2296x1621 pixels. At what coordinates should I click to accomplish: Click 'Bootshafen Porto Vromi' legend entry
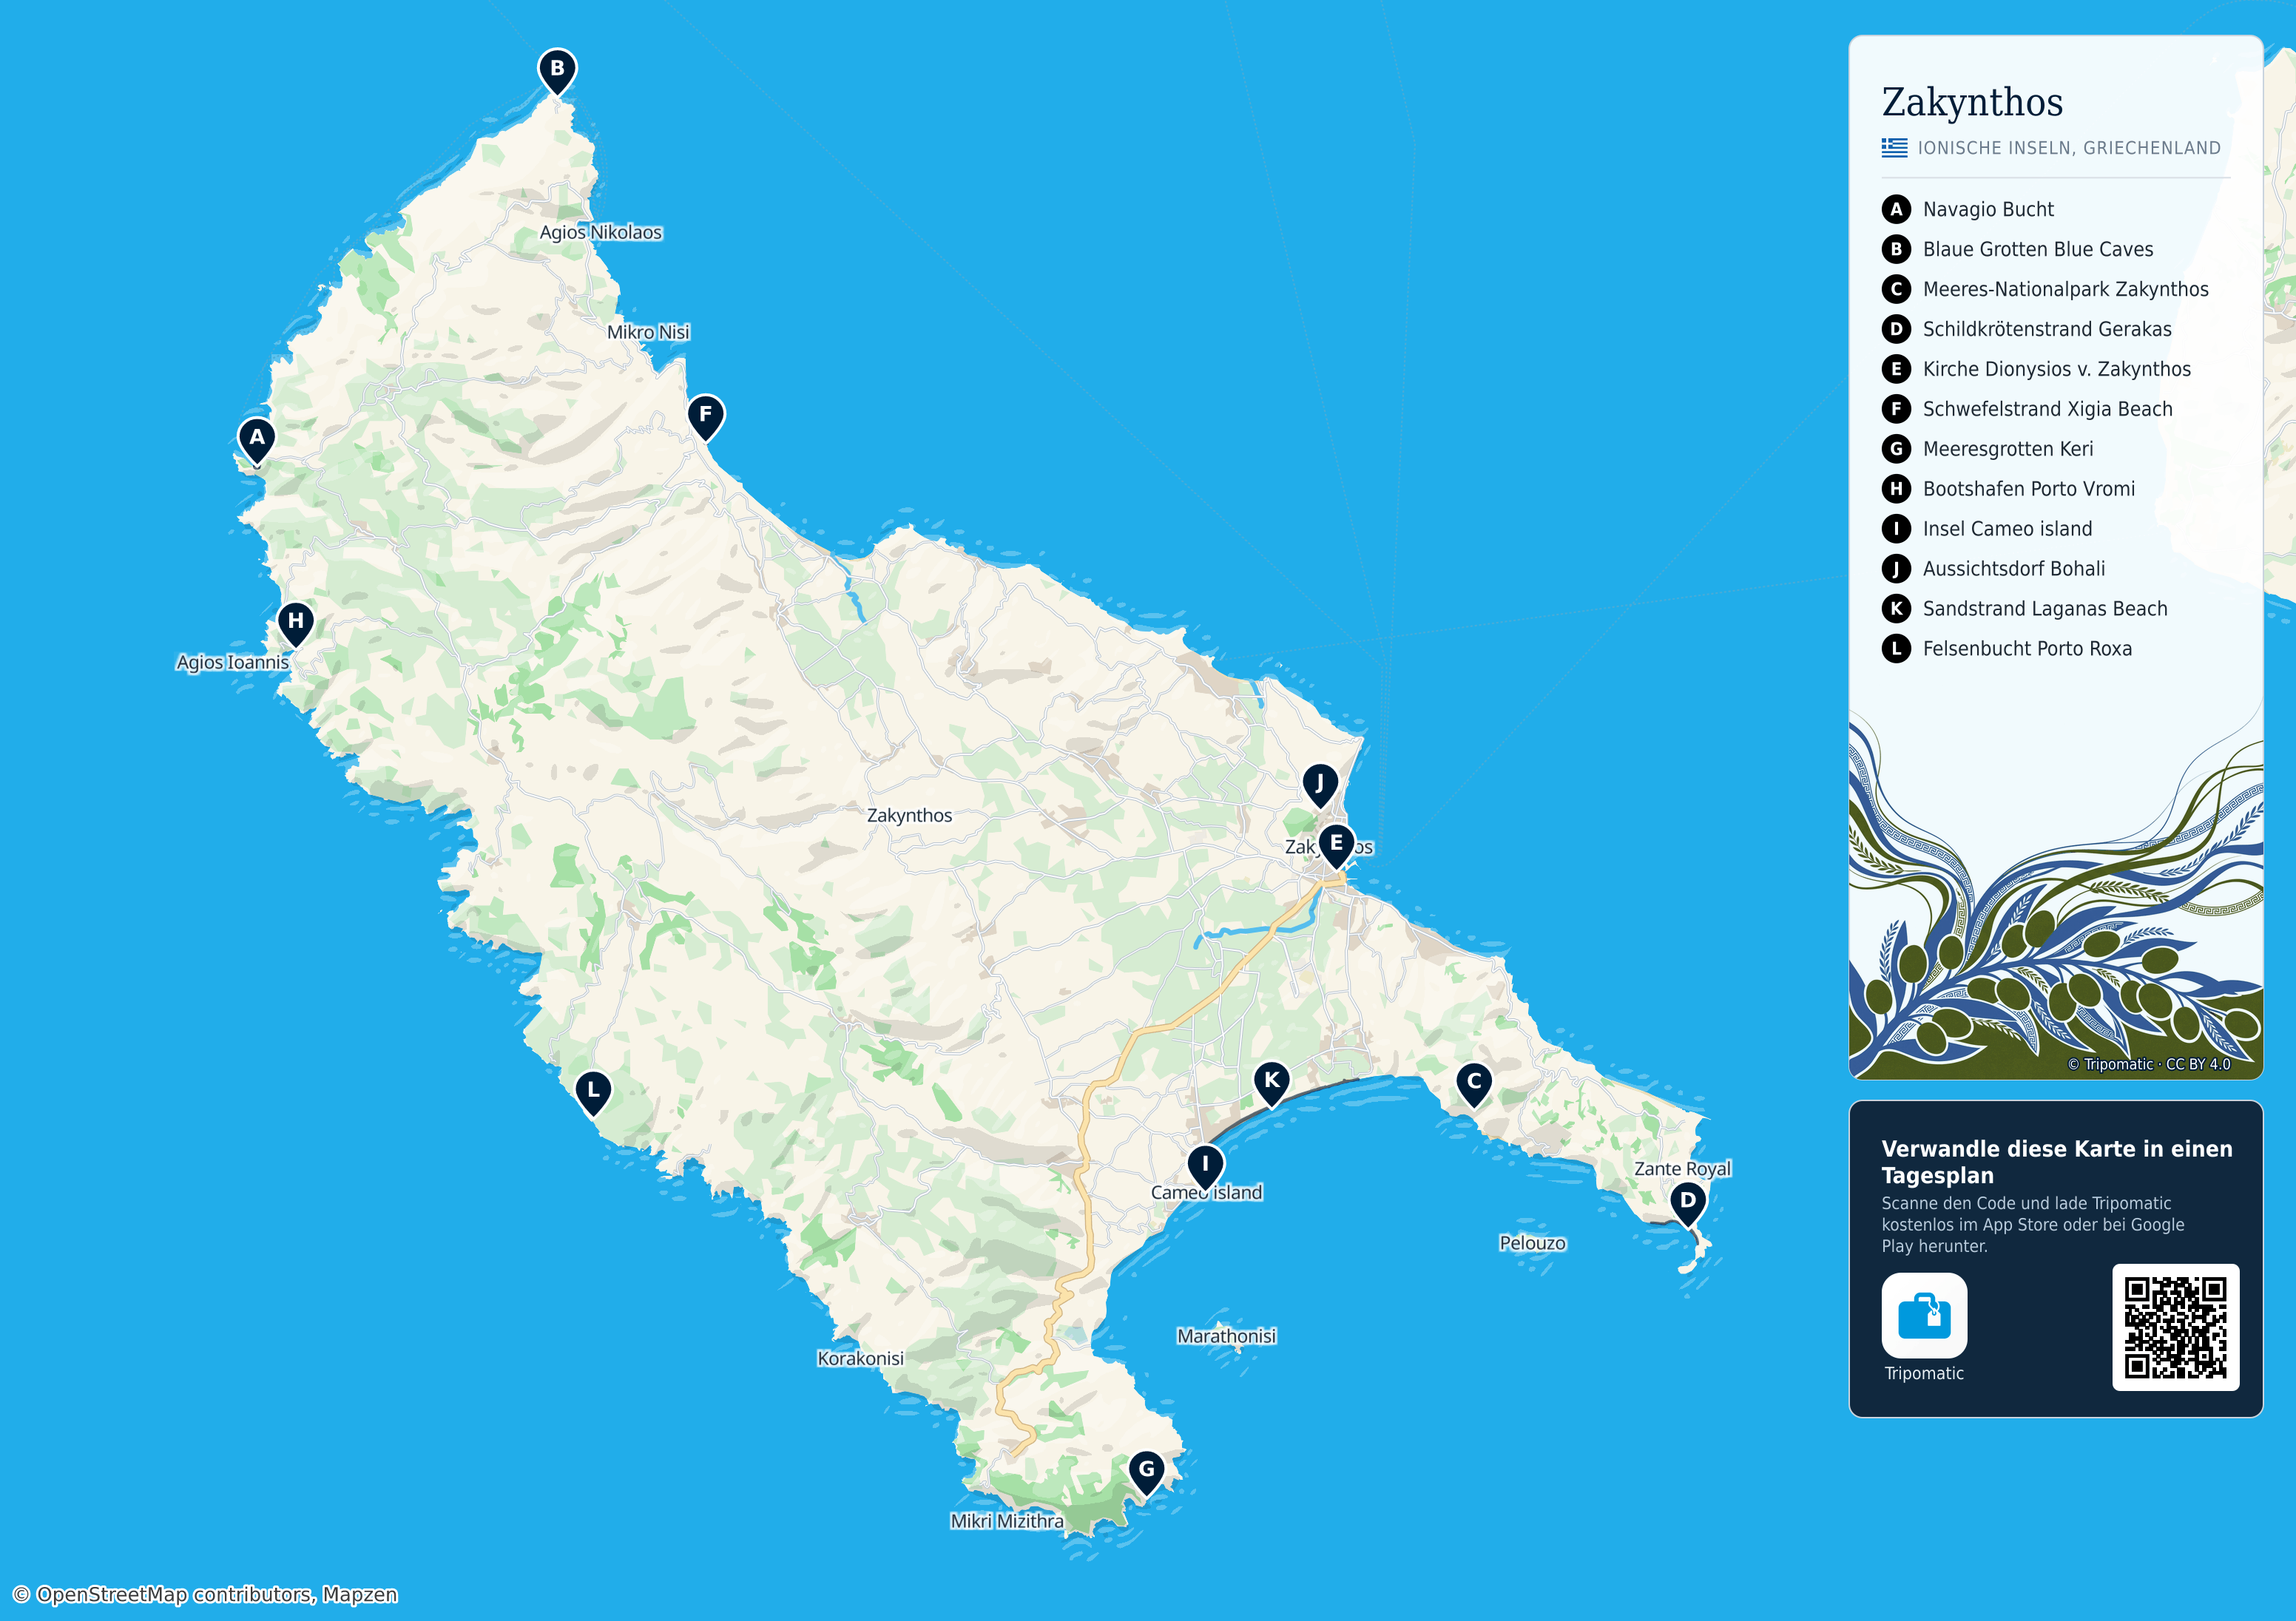(x=2029, y=489)
